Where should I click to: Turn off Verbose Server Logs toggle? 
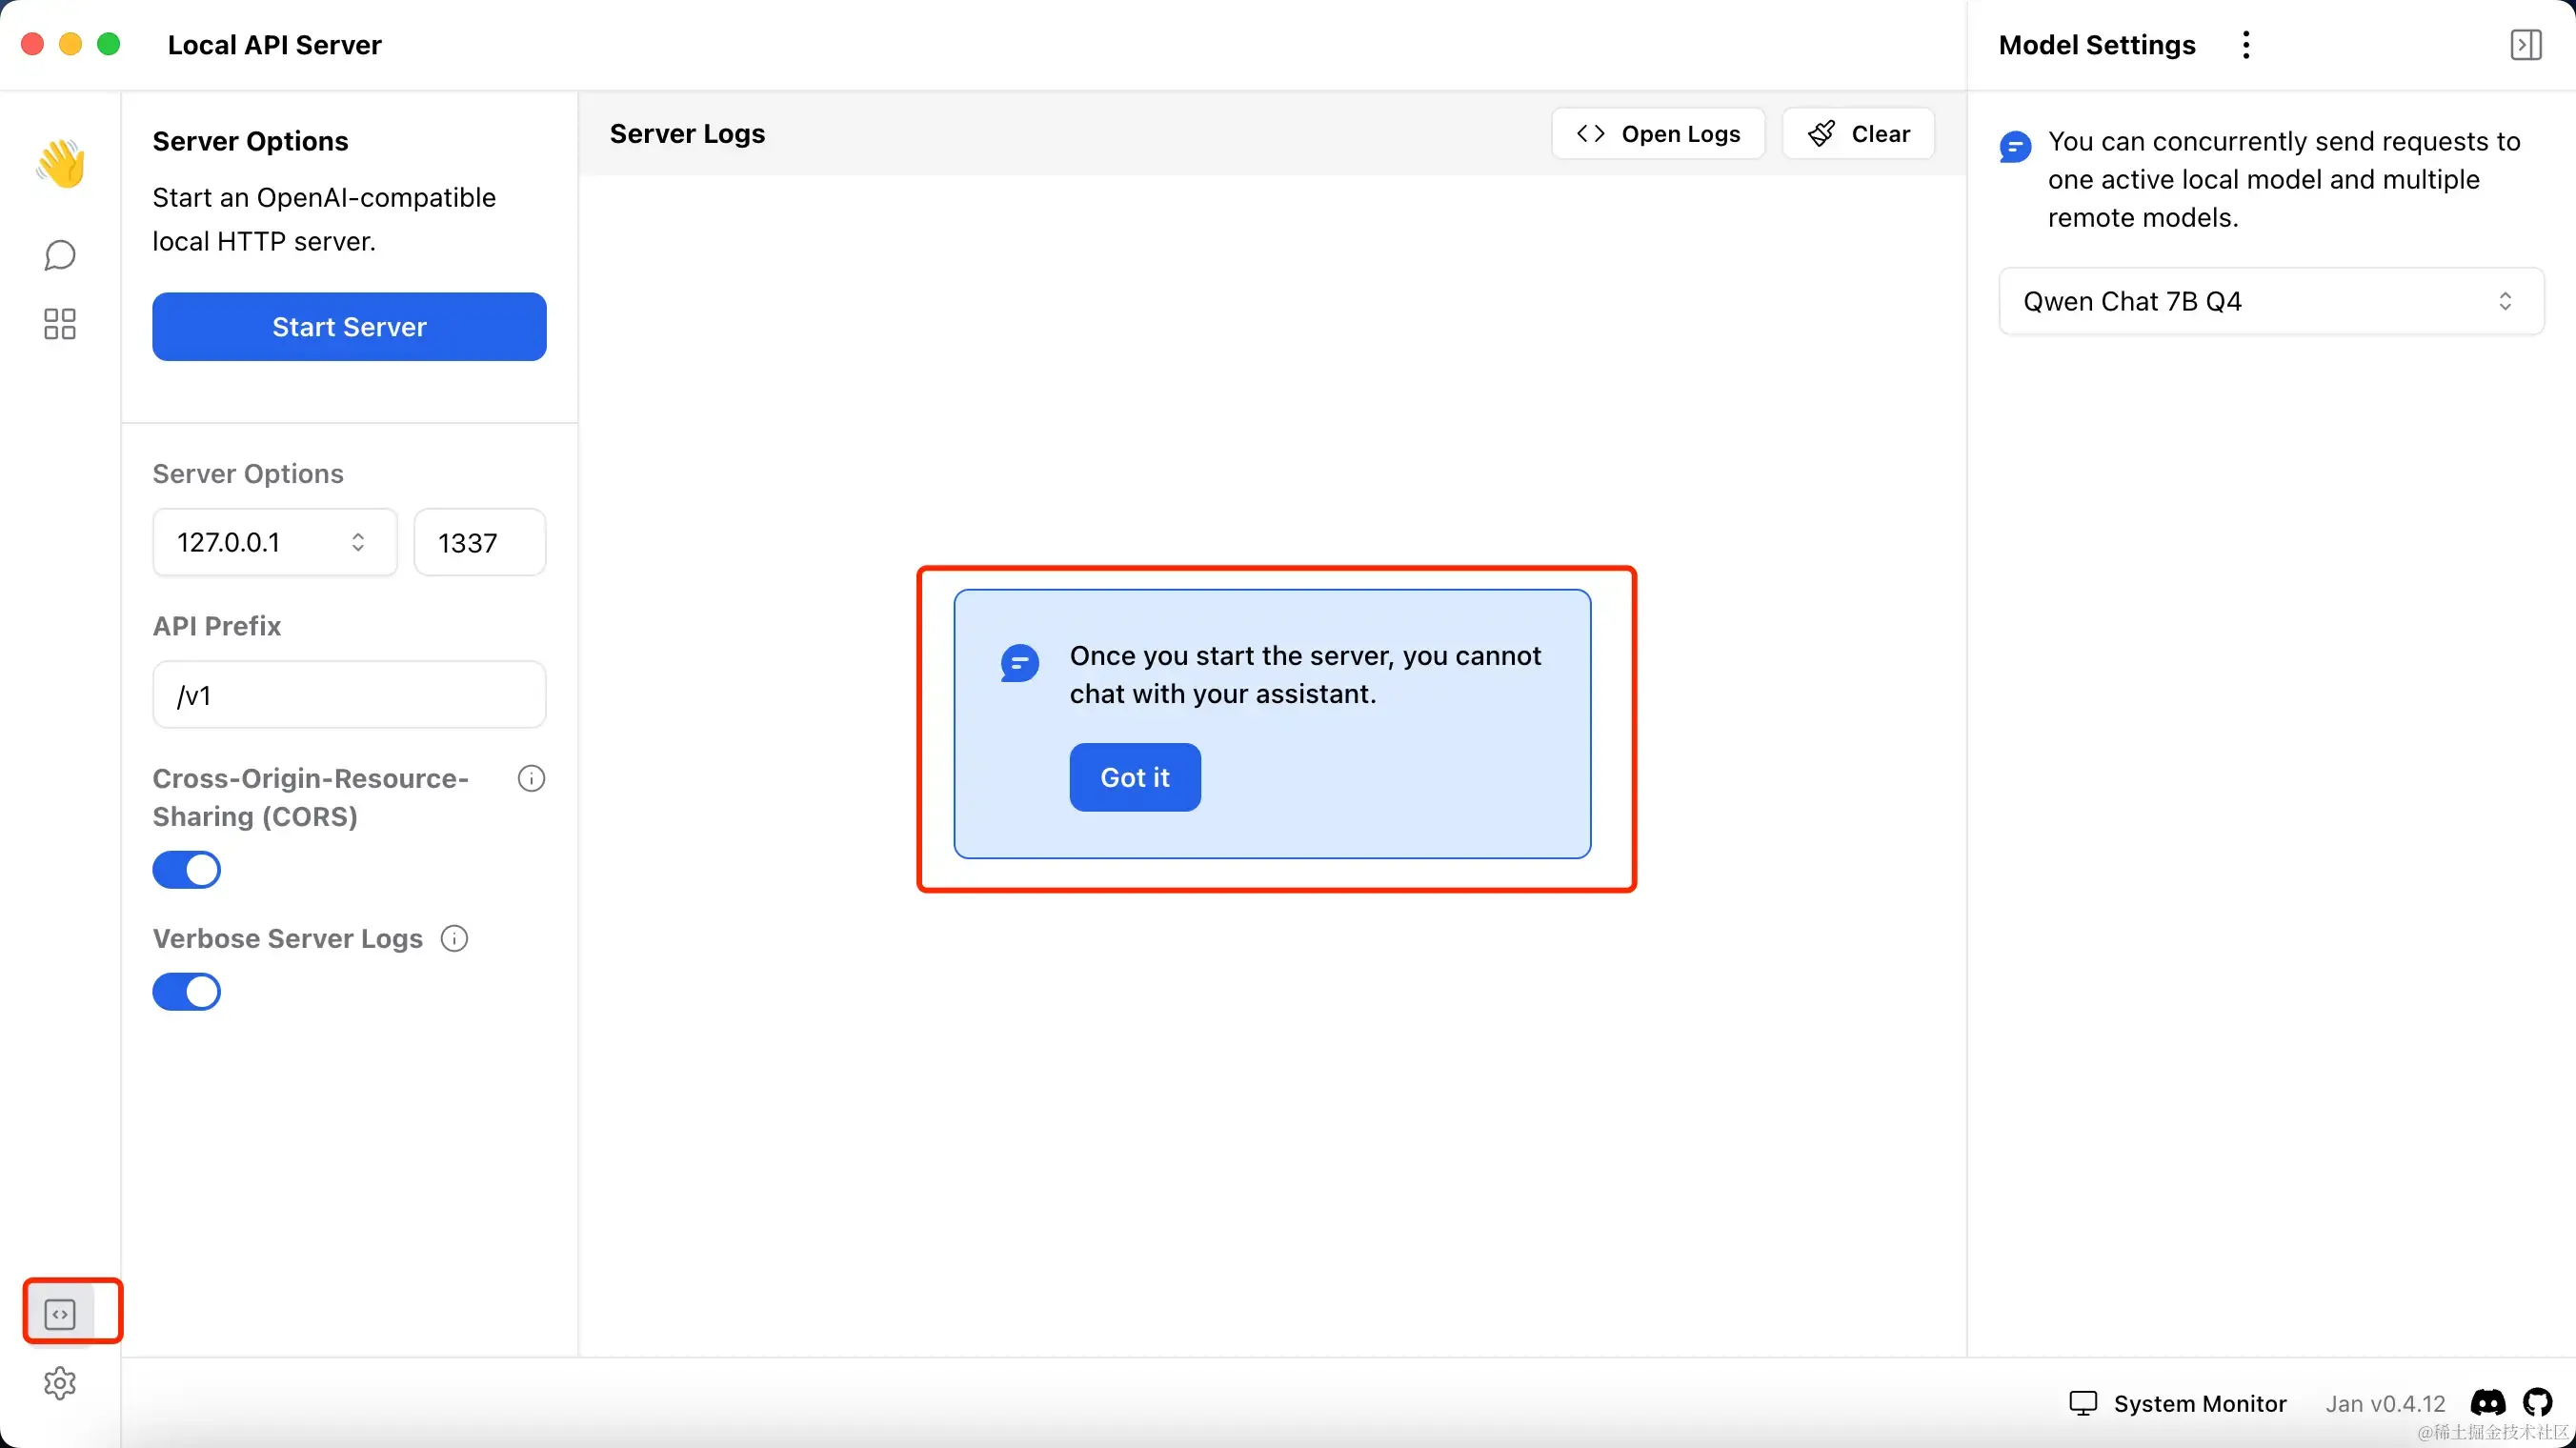pyautogui.click(x=187, y=992)
